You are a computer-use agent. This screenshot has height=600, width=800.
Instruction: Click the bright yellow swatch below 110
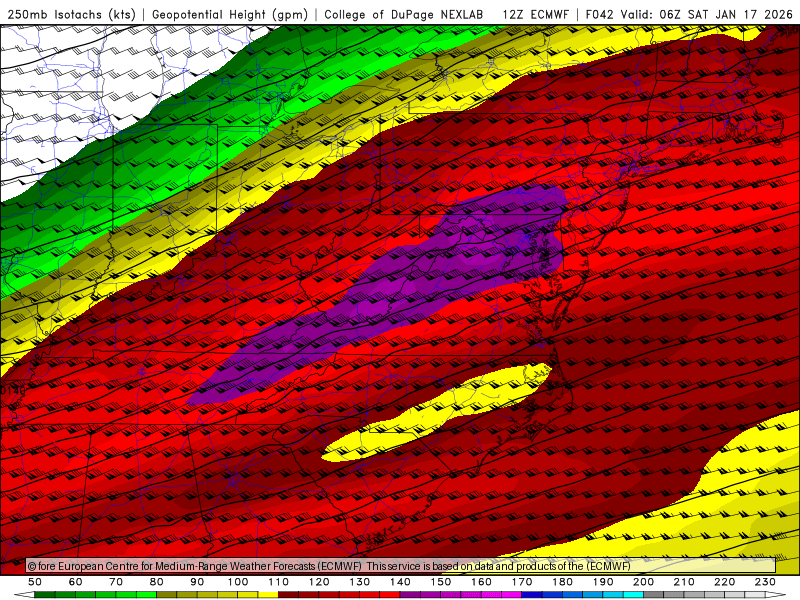[268, 595]
